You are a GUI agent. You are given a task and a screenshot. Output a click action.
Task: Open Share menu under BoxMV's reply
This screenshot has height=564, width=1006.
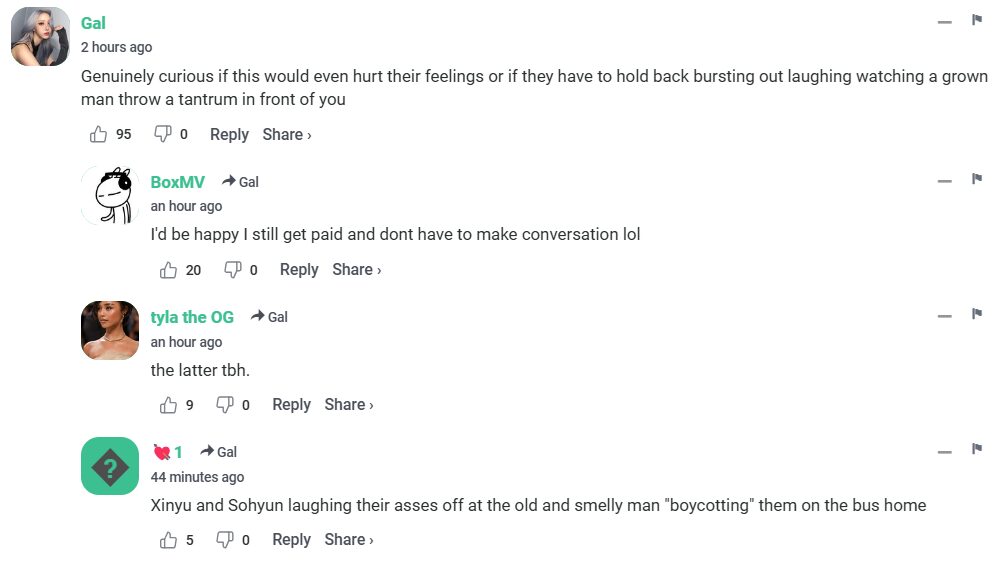[x=356, y=269]
